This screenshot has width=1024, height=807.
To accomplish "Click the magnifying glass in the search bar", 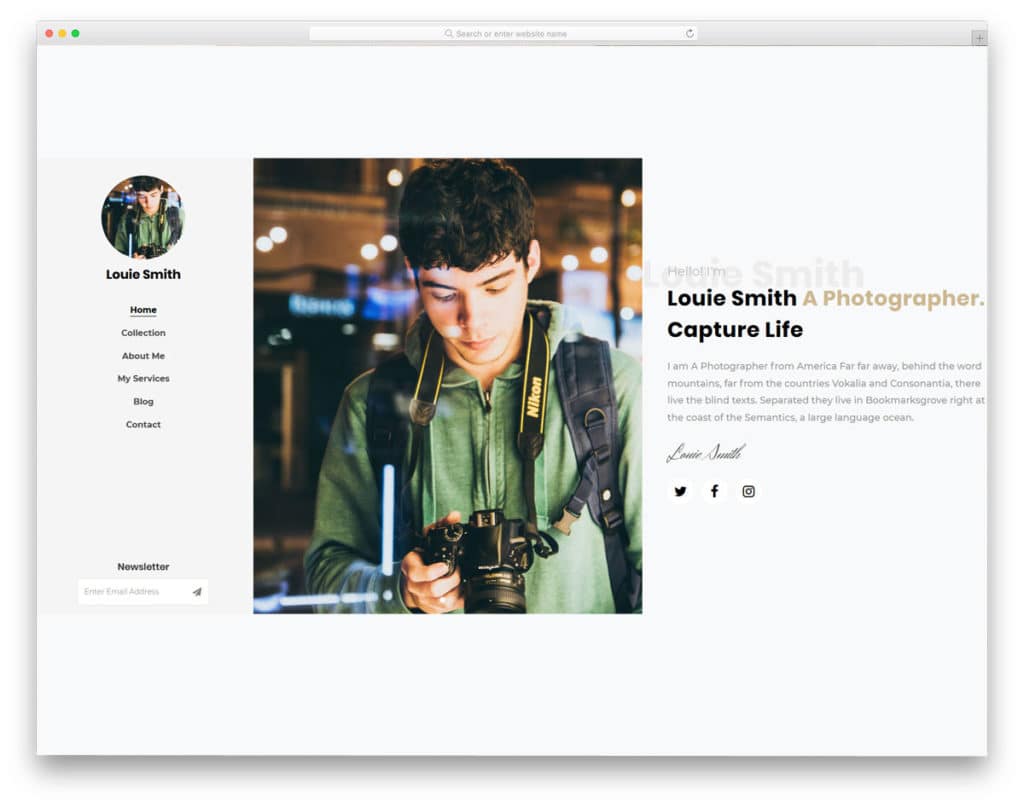I will point(447,33).
